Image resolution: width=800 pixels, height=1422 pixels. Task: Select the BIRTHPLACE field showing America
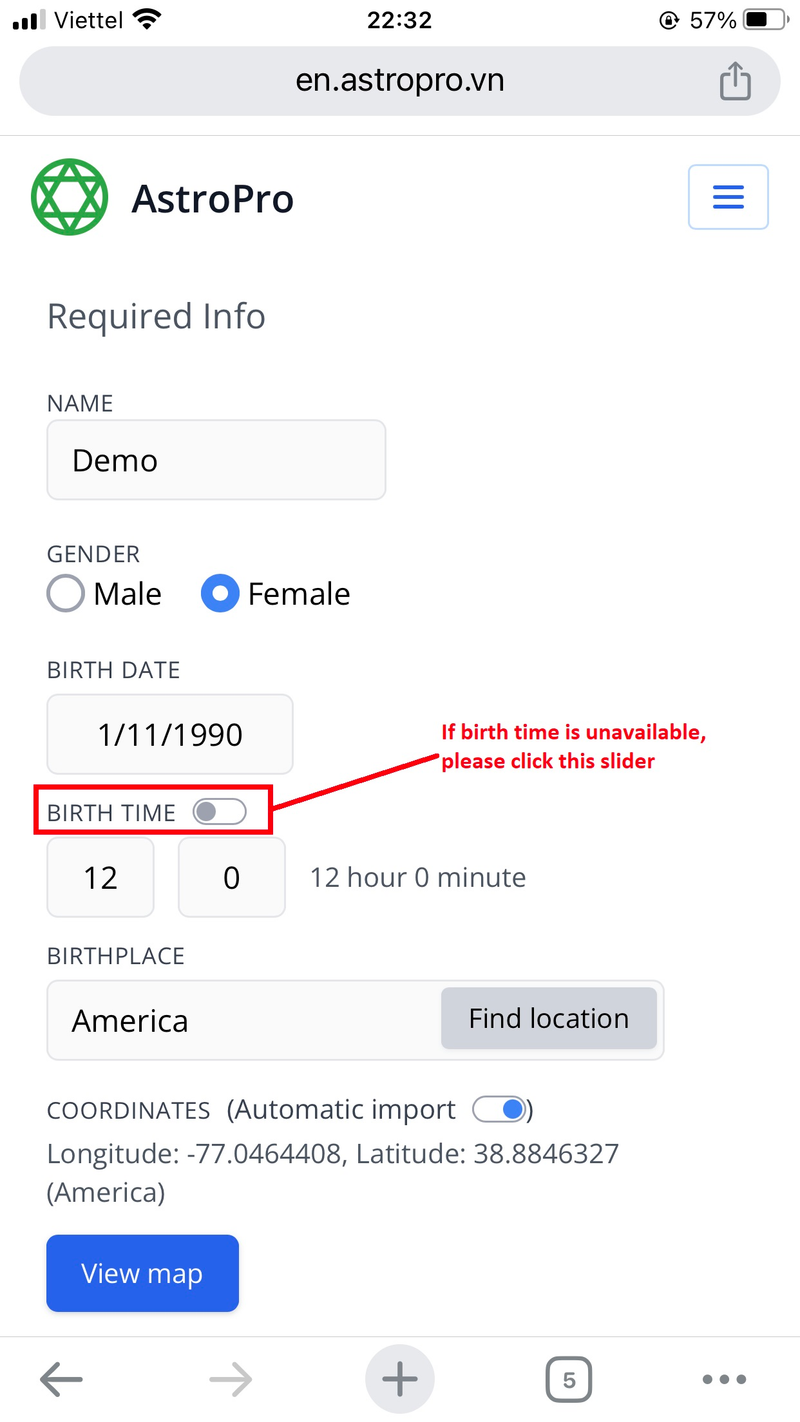tap(240, 1020)
